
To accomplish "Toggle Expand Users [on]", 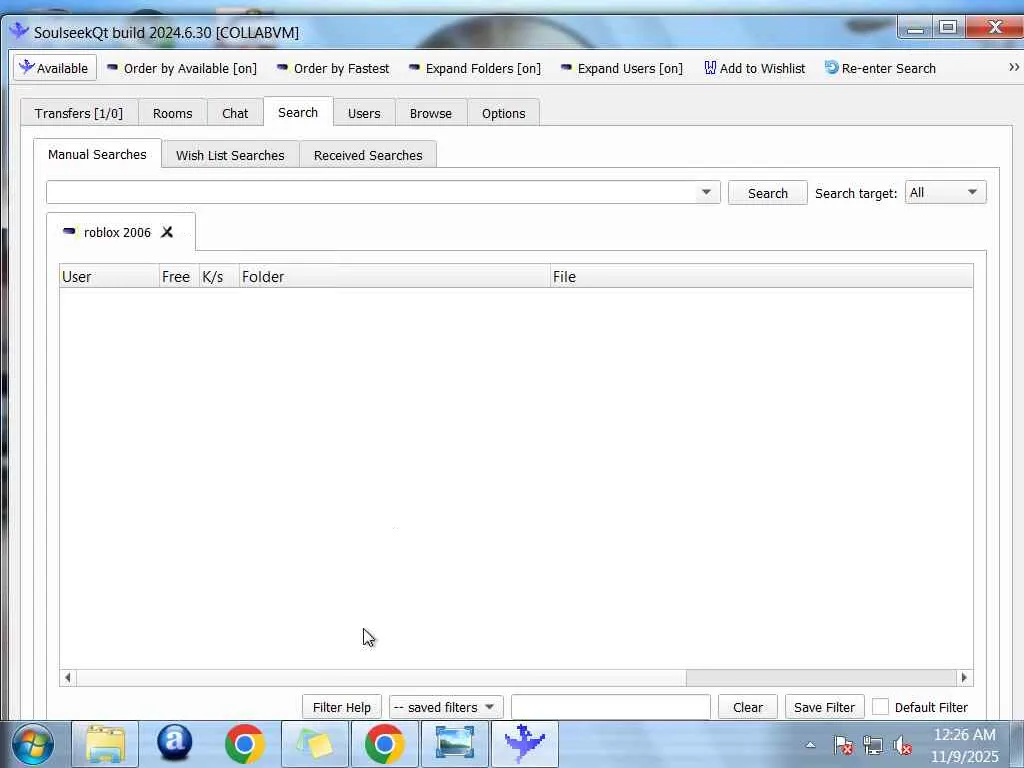I will tap(622, 68).
